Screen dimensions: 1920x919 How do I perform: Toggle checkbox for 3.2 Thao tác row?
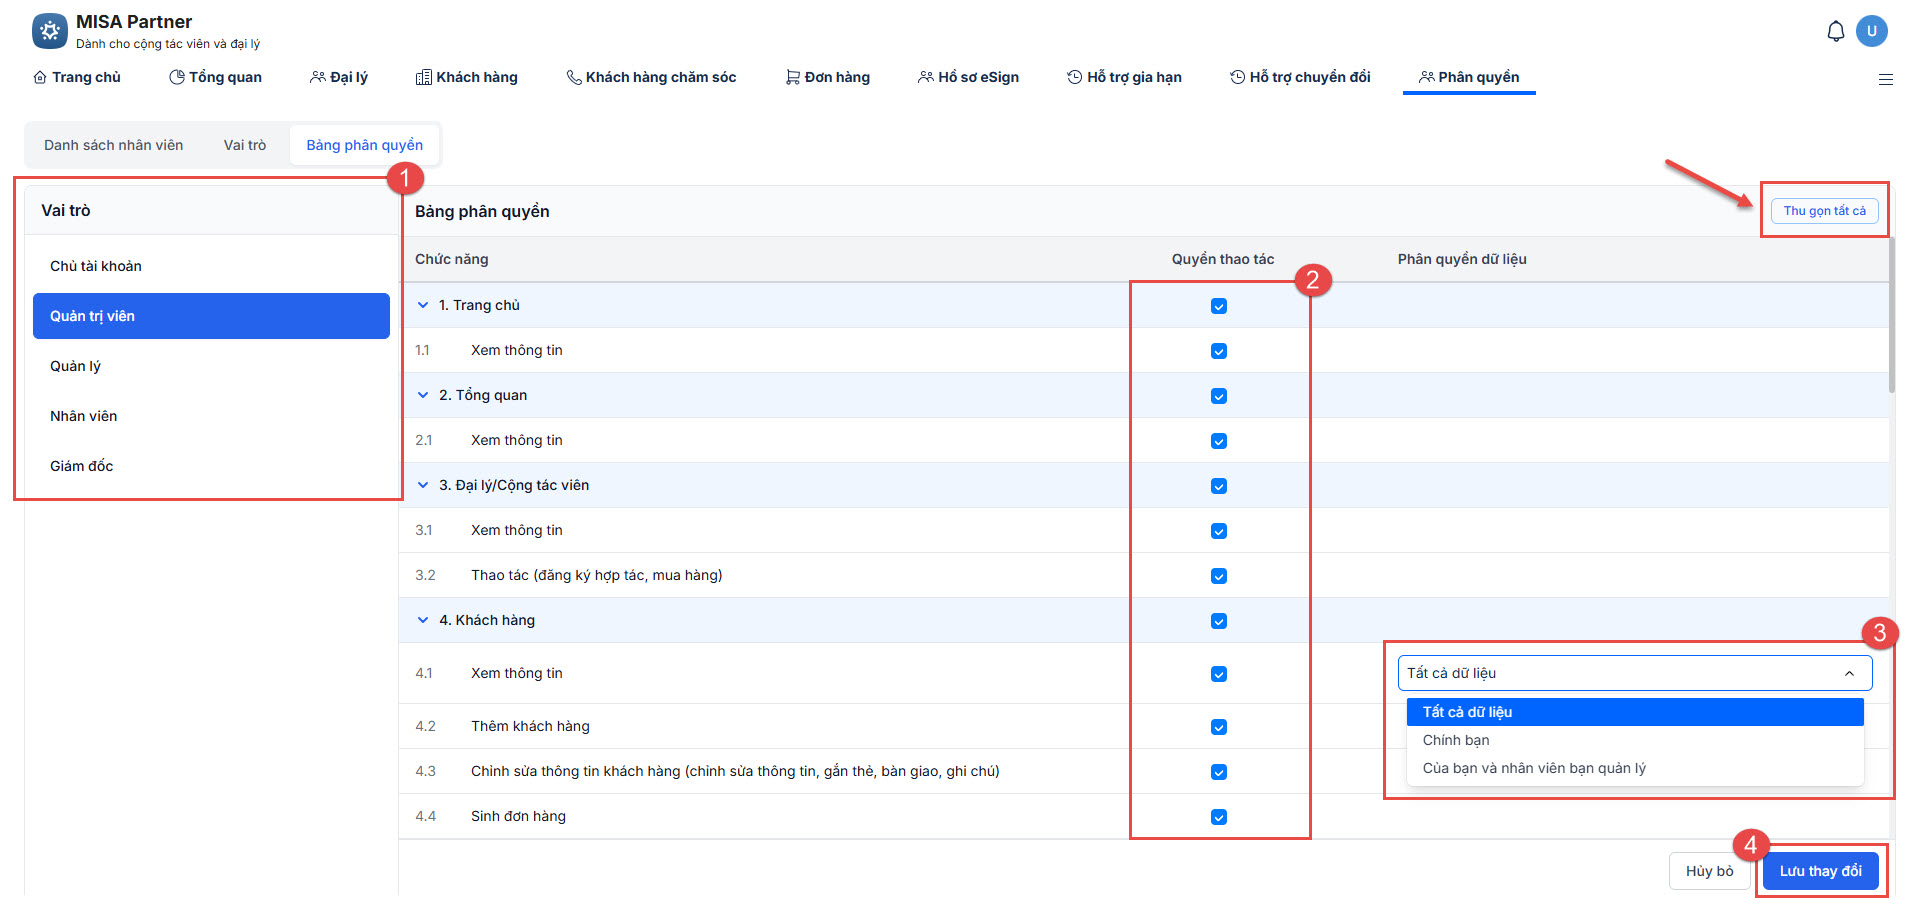[1218, 576]
